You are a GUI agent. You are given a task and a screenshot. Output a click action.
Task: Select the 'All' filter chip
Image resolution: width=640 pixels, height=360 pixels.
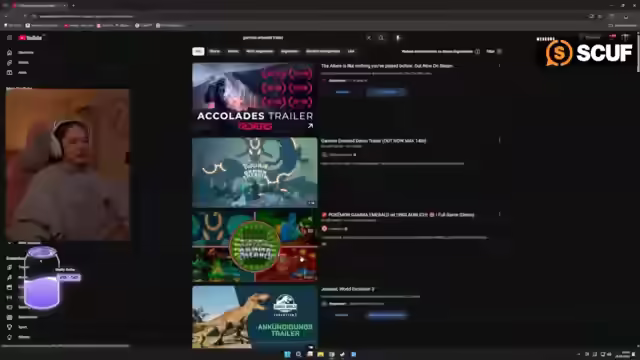click(x=198, y=51)
